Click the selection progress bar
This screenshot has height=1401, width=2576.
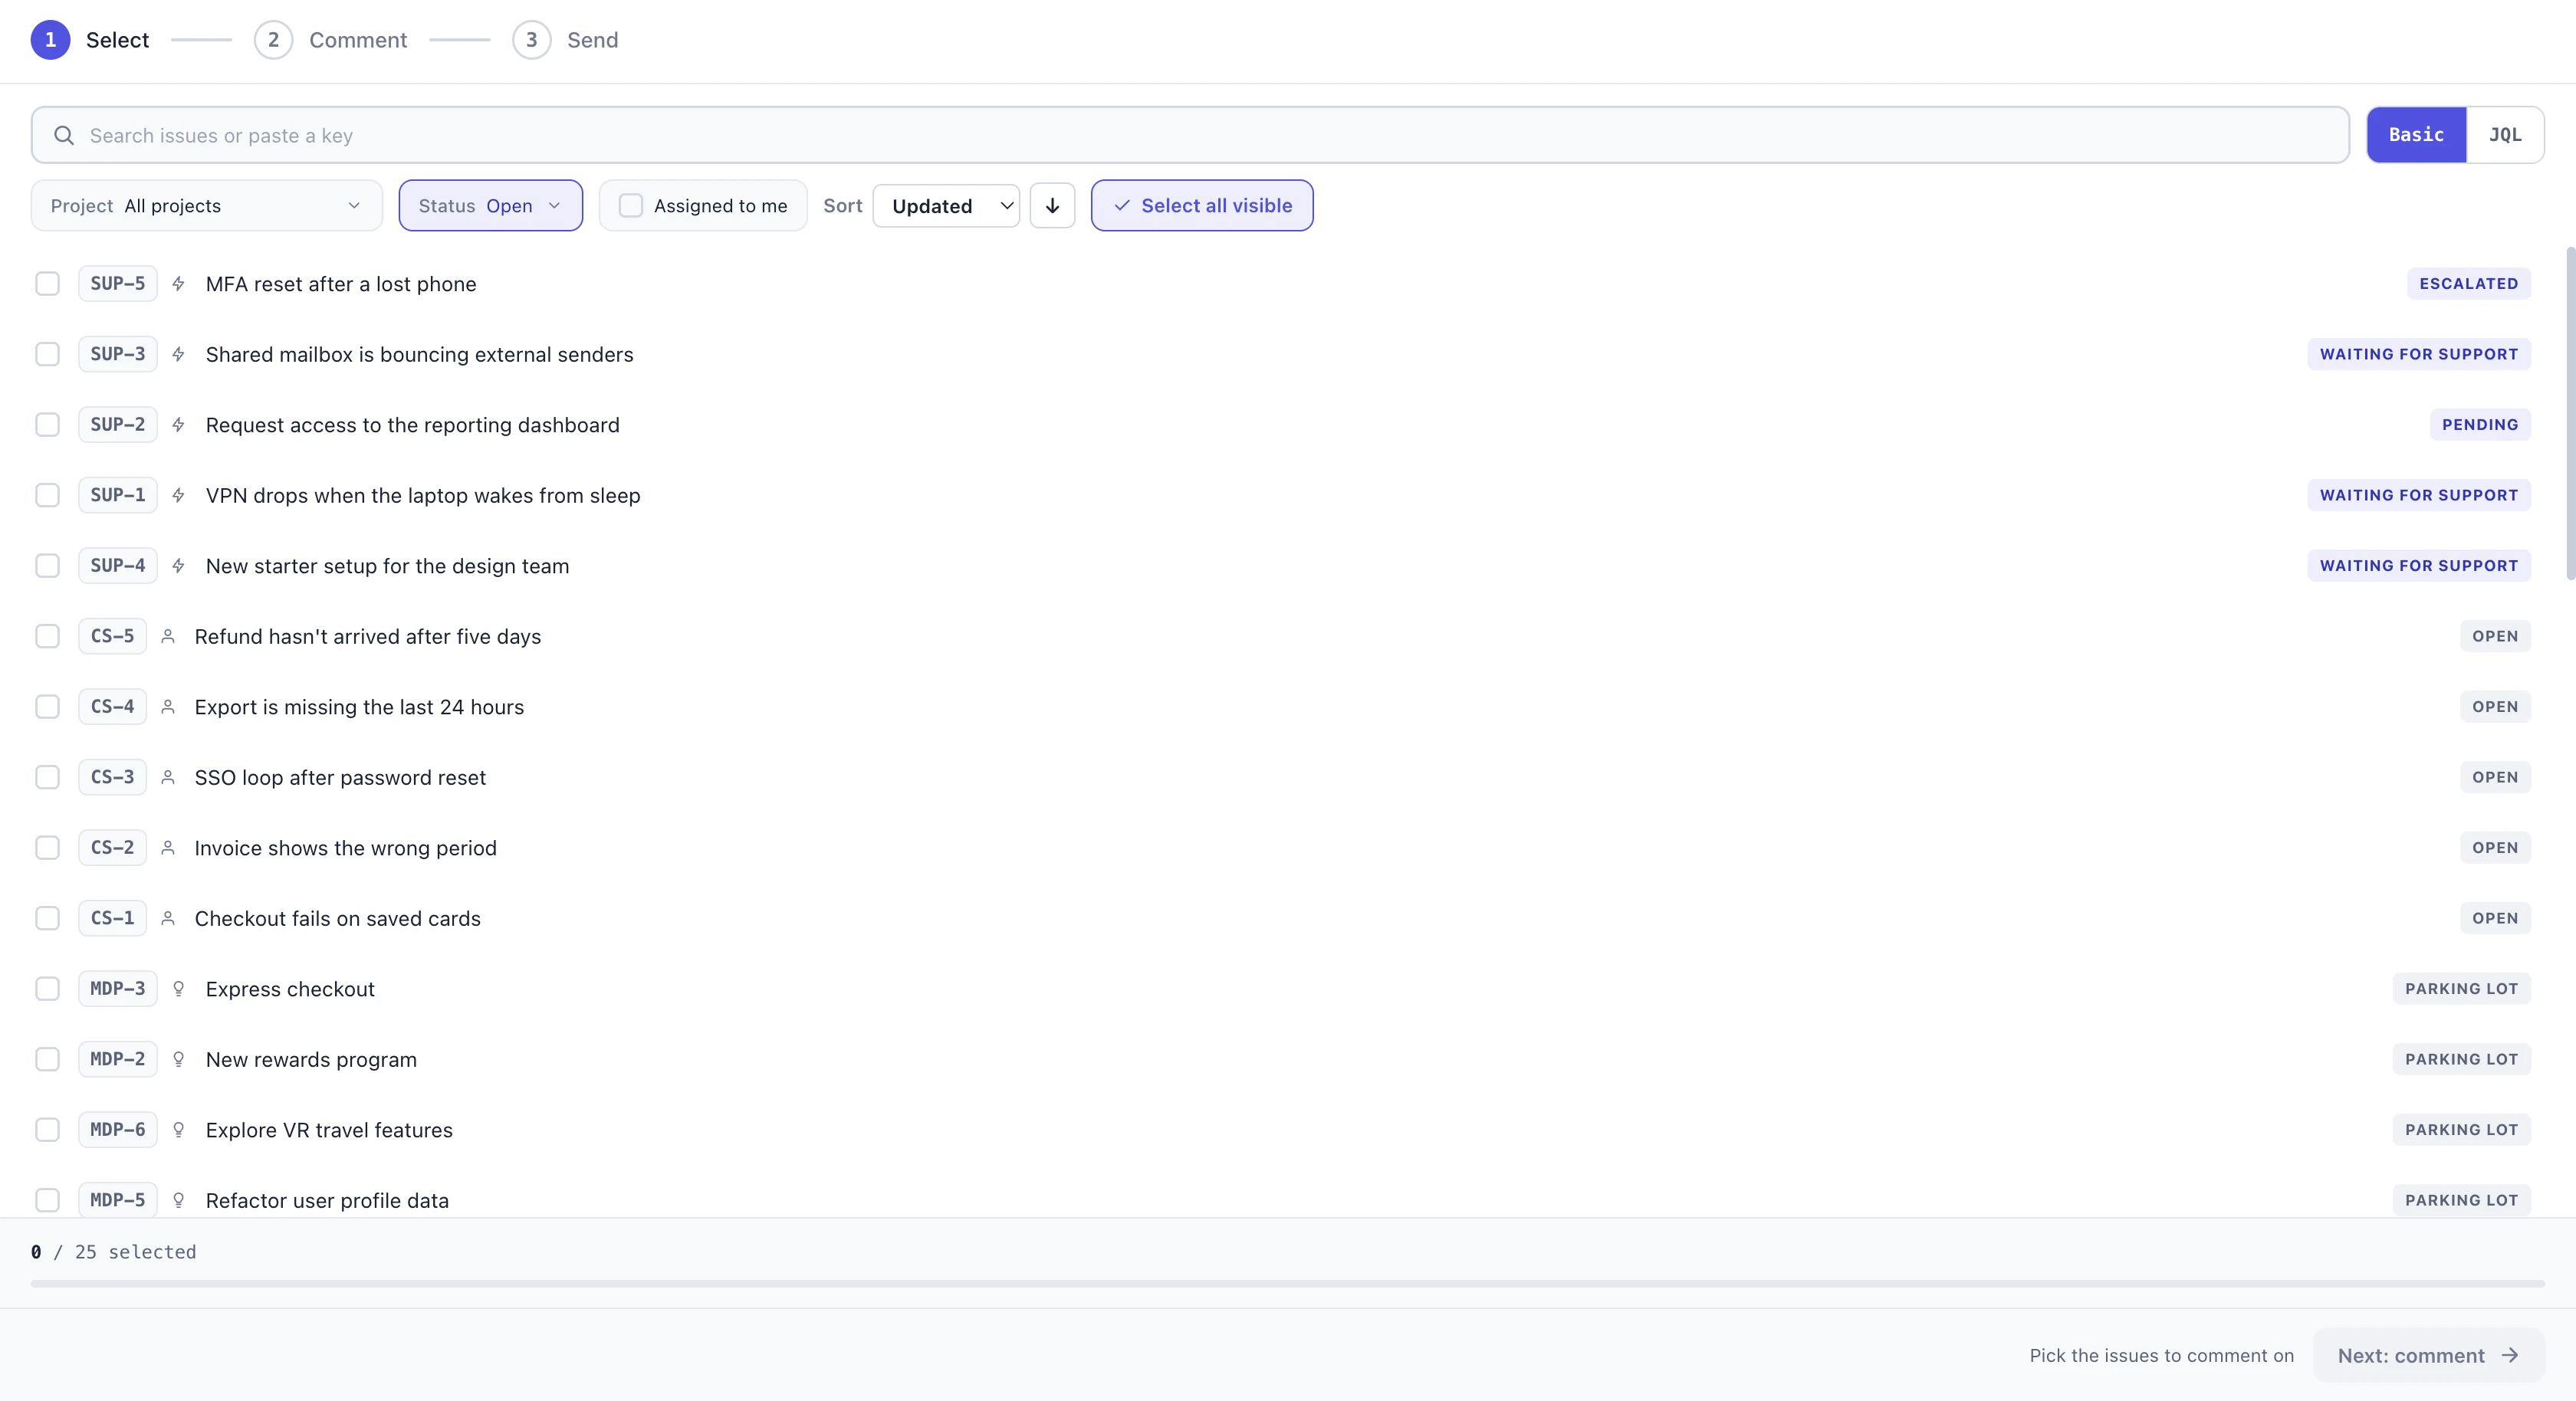tap(1287, 1283)
